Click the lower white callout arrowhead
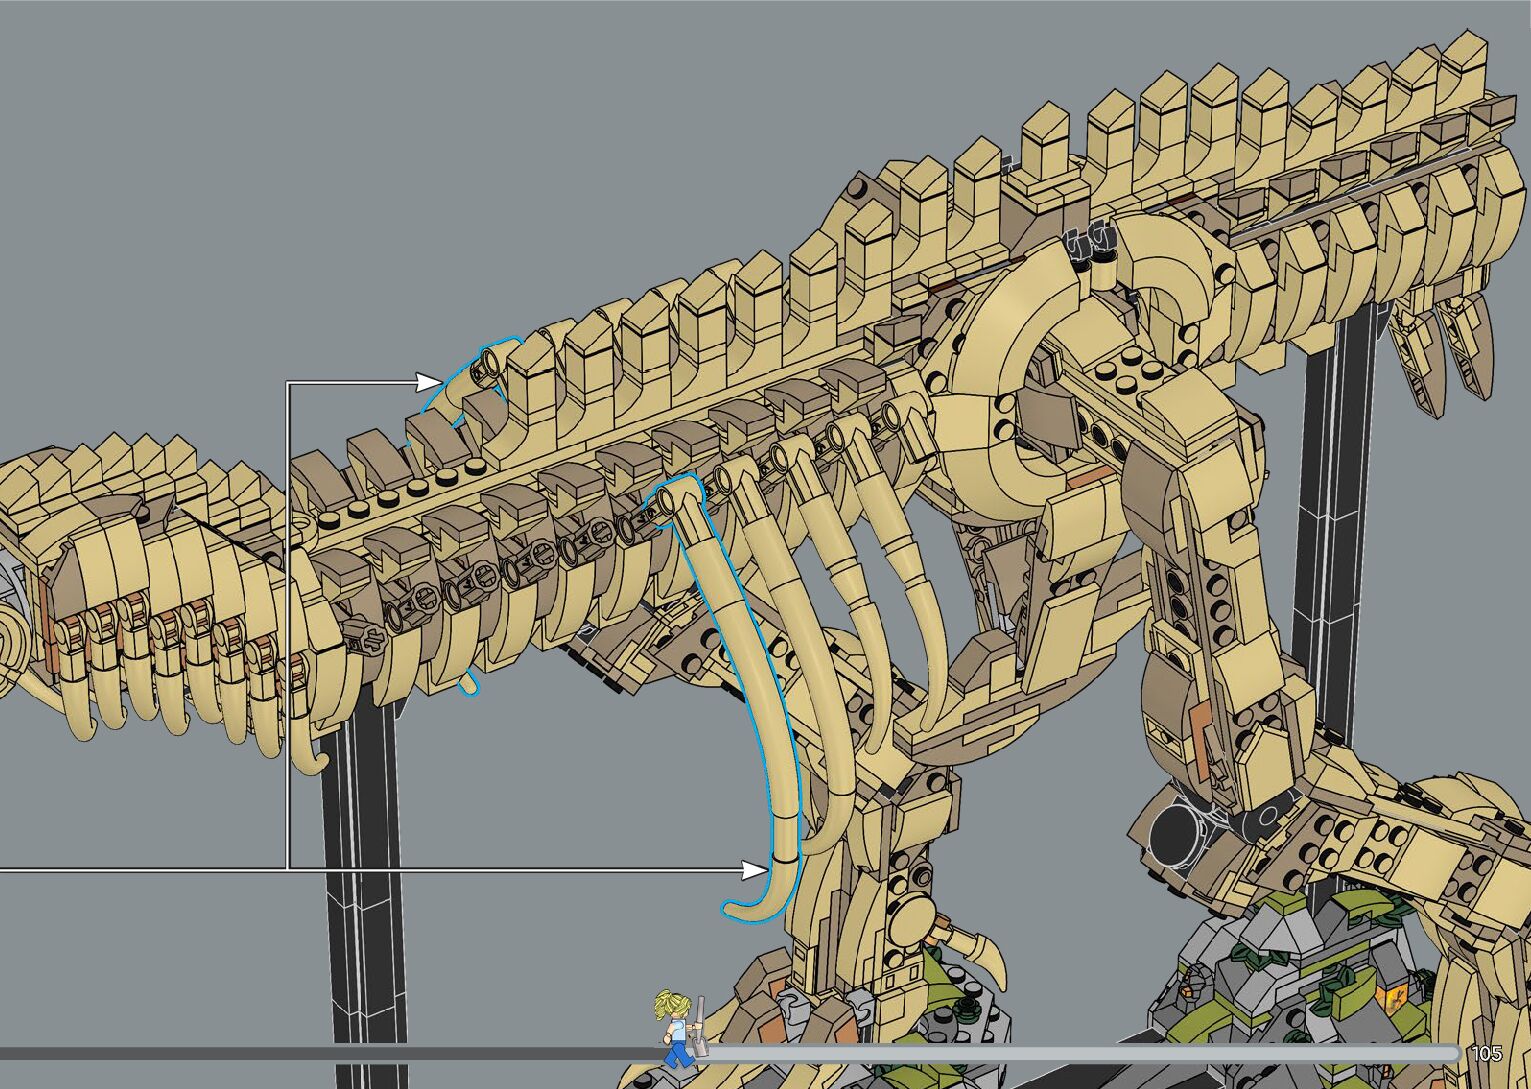The height and width of the screenshot is (1089, 1531). [755, 870]
